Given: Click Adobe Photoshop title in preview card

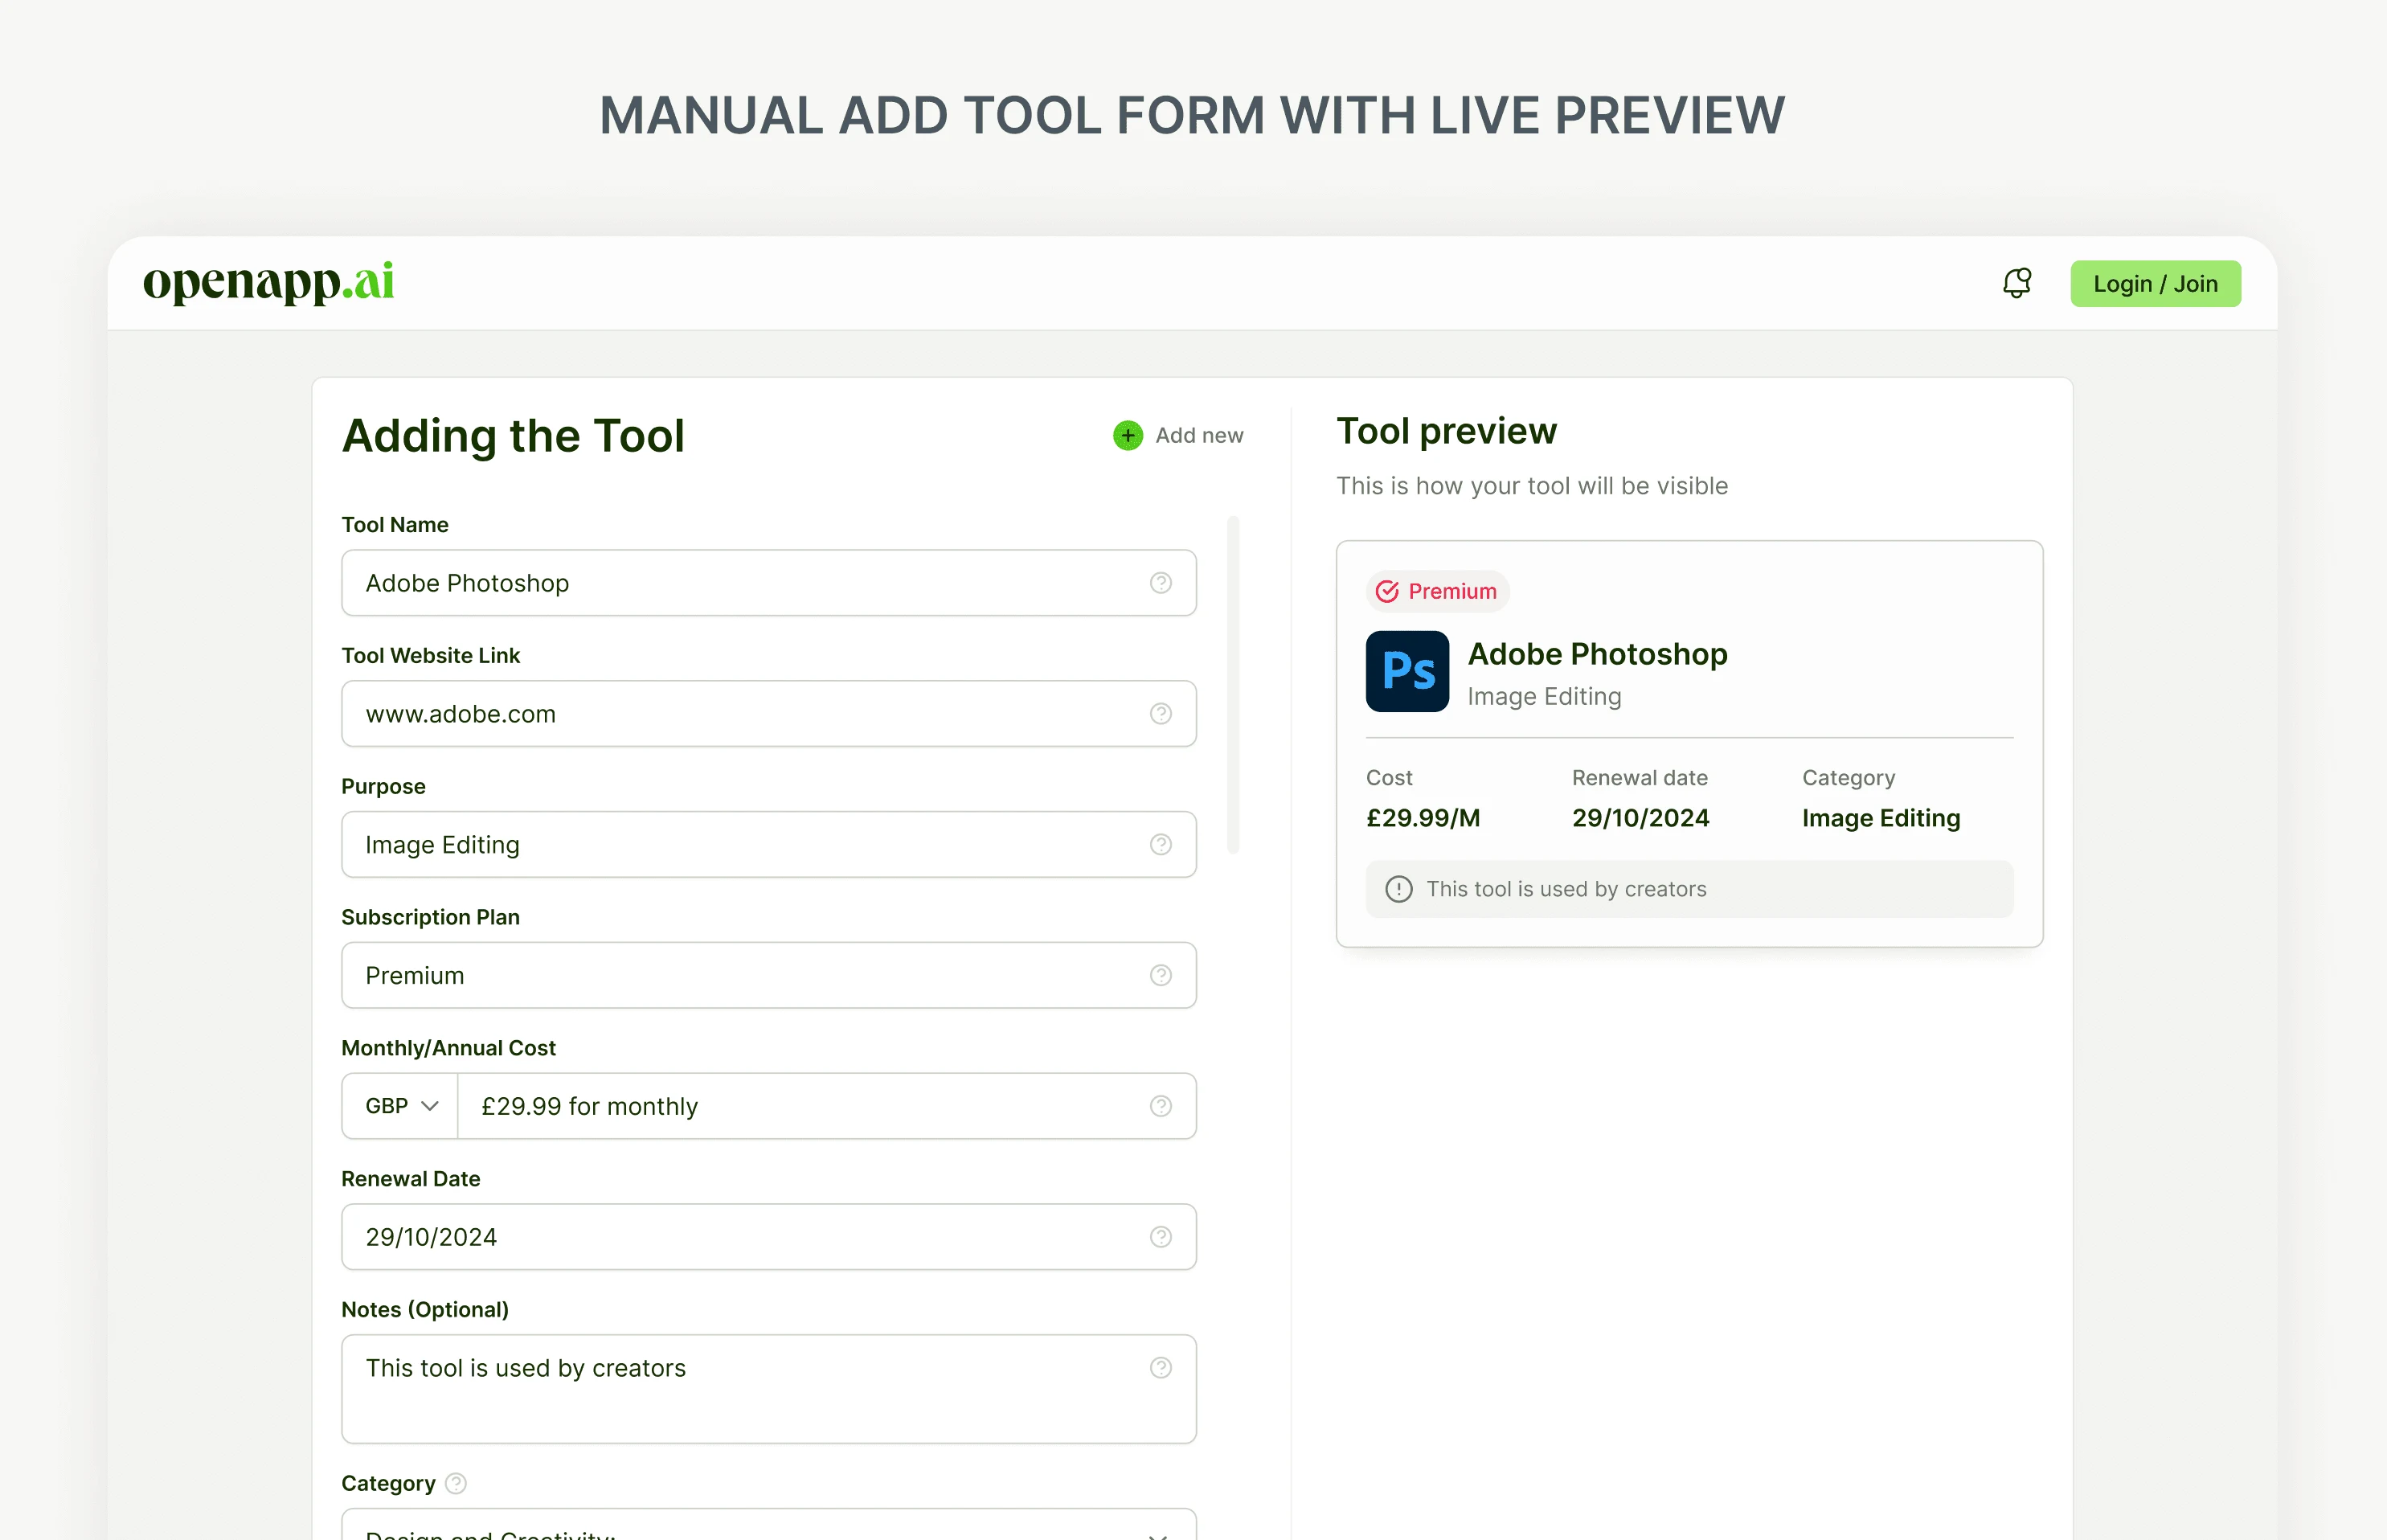Looking at the screenshot, I should 1596,654.
